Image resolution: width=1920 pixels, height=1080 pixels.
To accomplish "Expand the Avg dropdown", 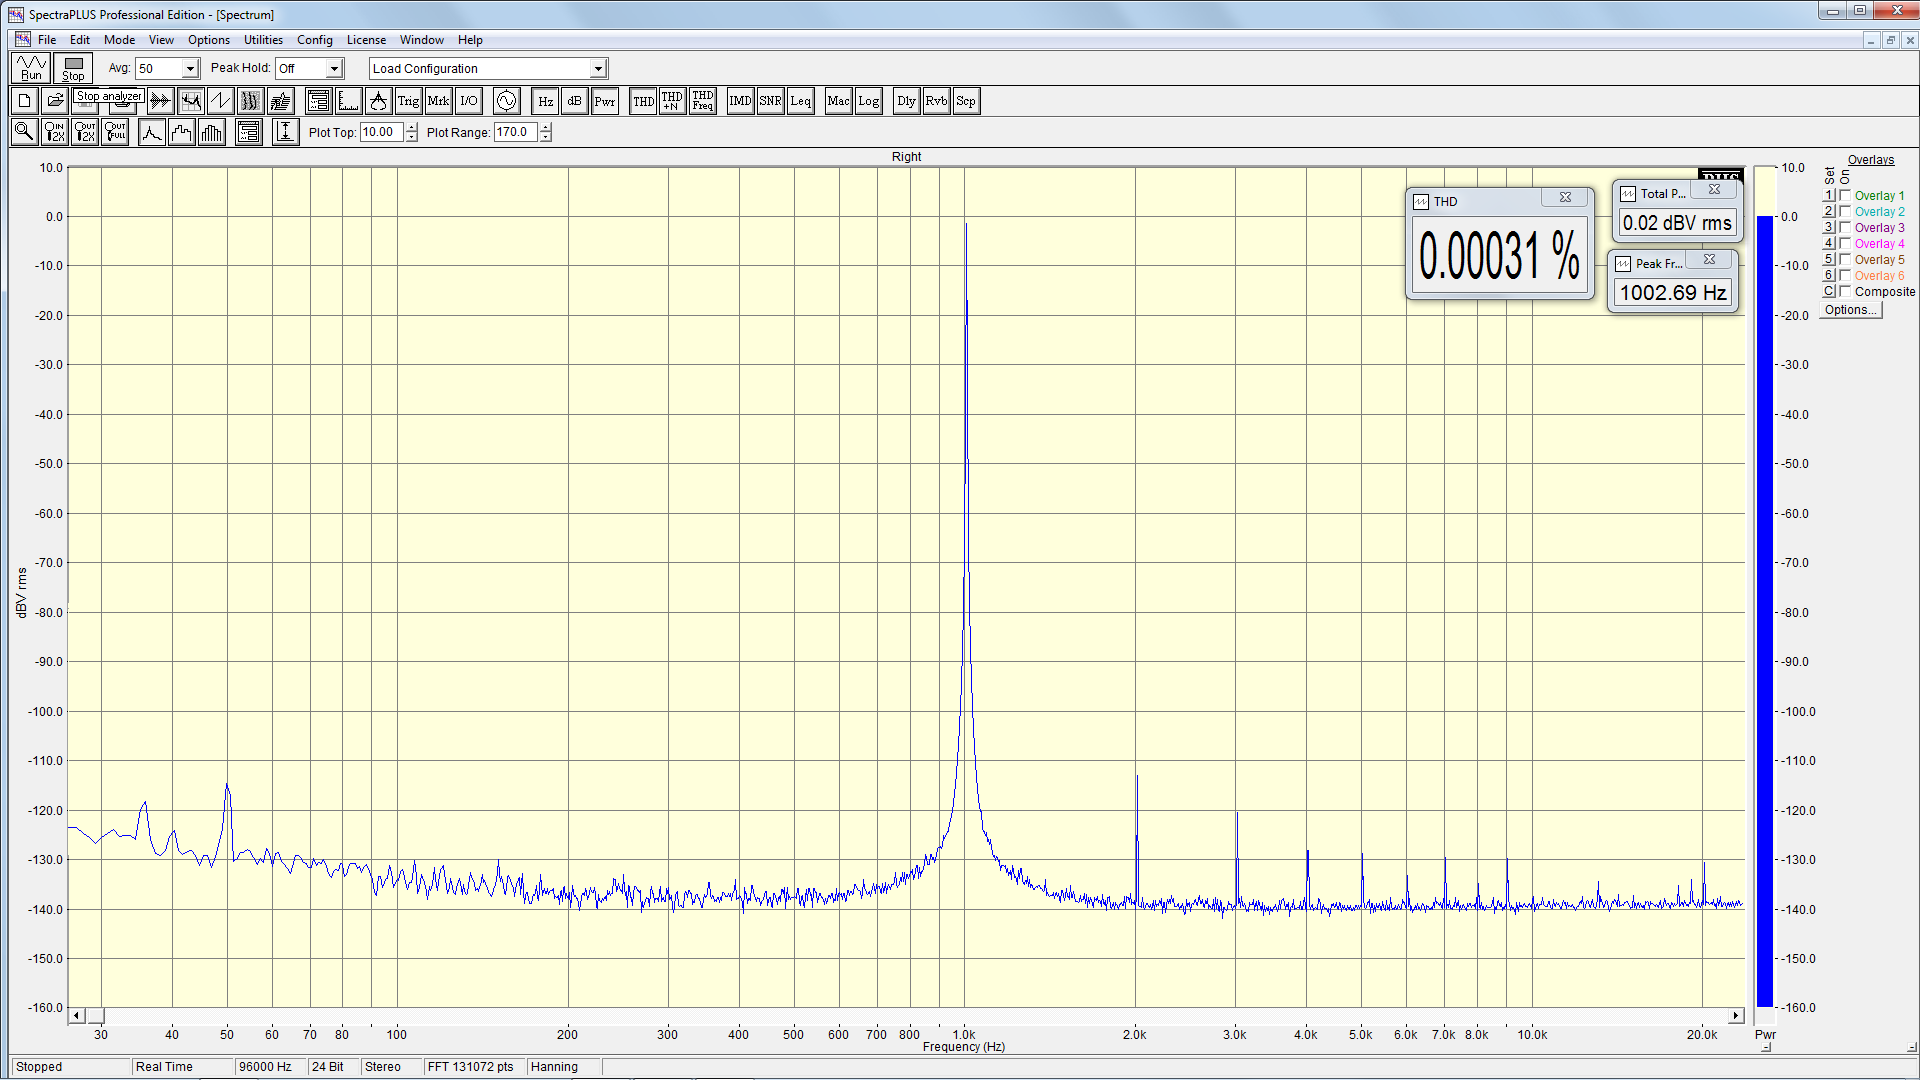I will pyautogui.click(x=190, y=69).
